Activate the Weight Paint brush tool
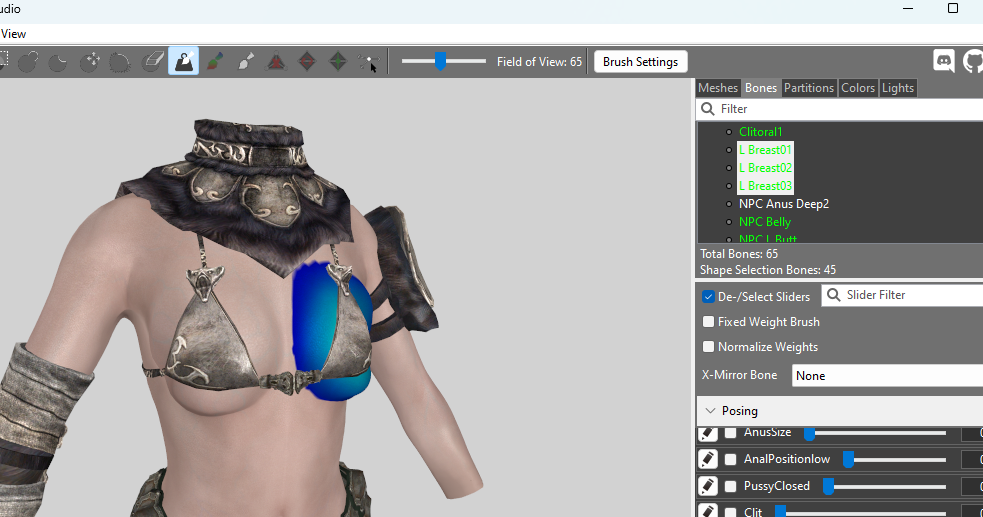Screen dimensions: 983x517 pos(184,61)
